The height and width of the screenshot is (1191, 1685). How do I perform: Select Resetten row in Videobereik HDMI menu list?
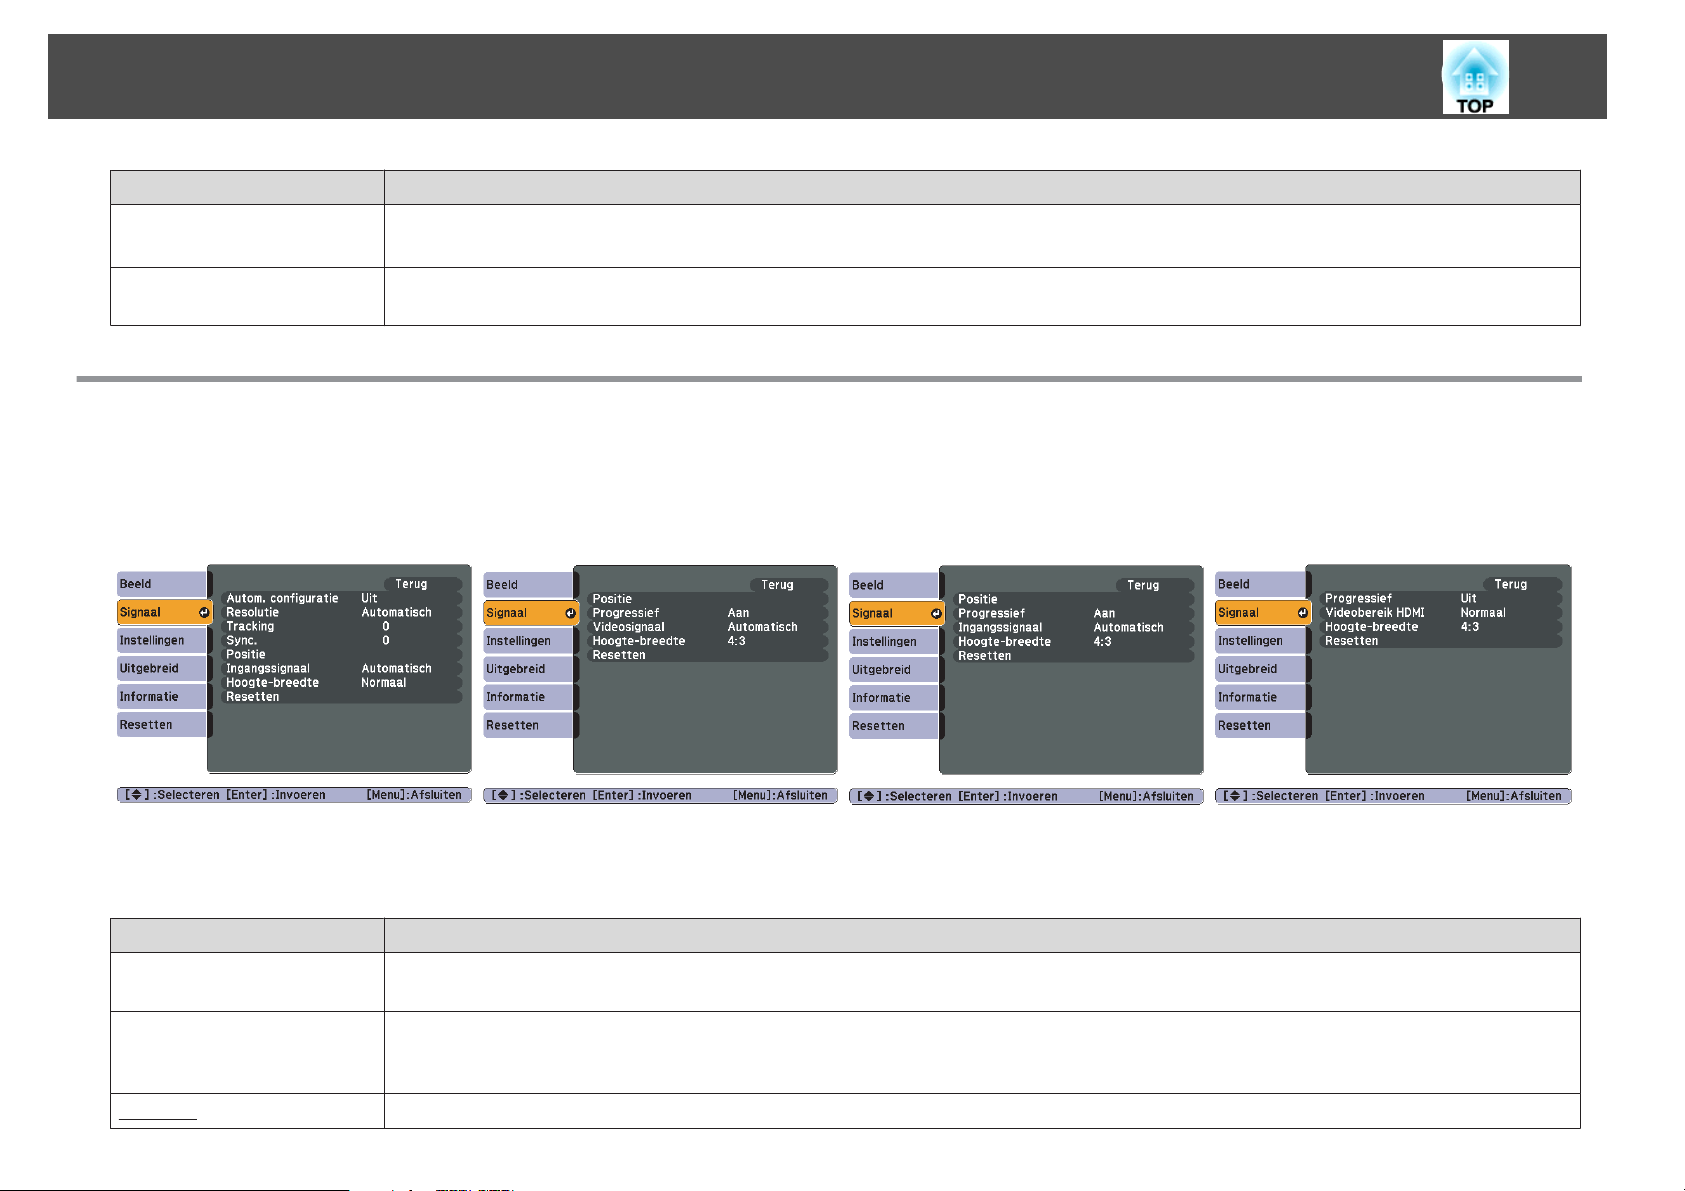pos(1441,641)
